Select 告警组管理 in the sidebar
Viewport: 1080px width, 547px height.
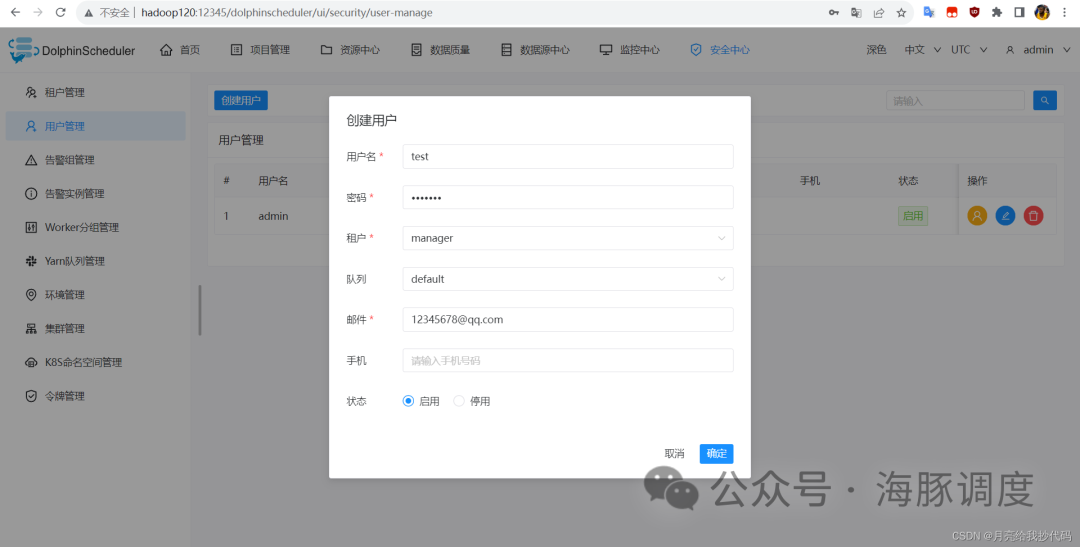(96, 160)
